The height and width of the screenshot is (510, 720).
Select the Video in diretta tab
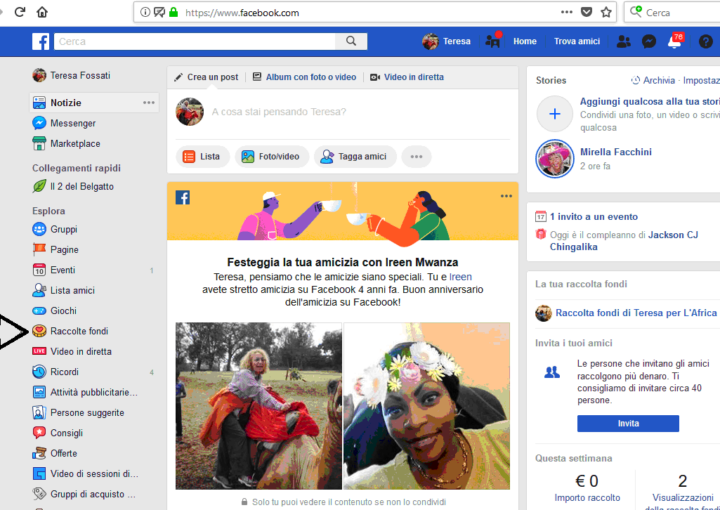click(407, 77)
